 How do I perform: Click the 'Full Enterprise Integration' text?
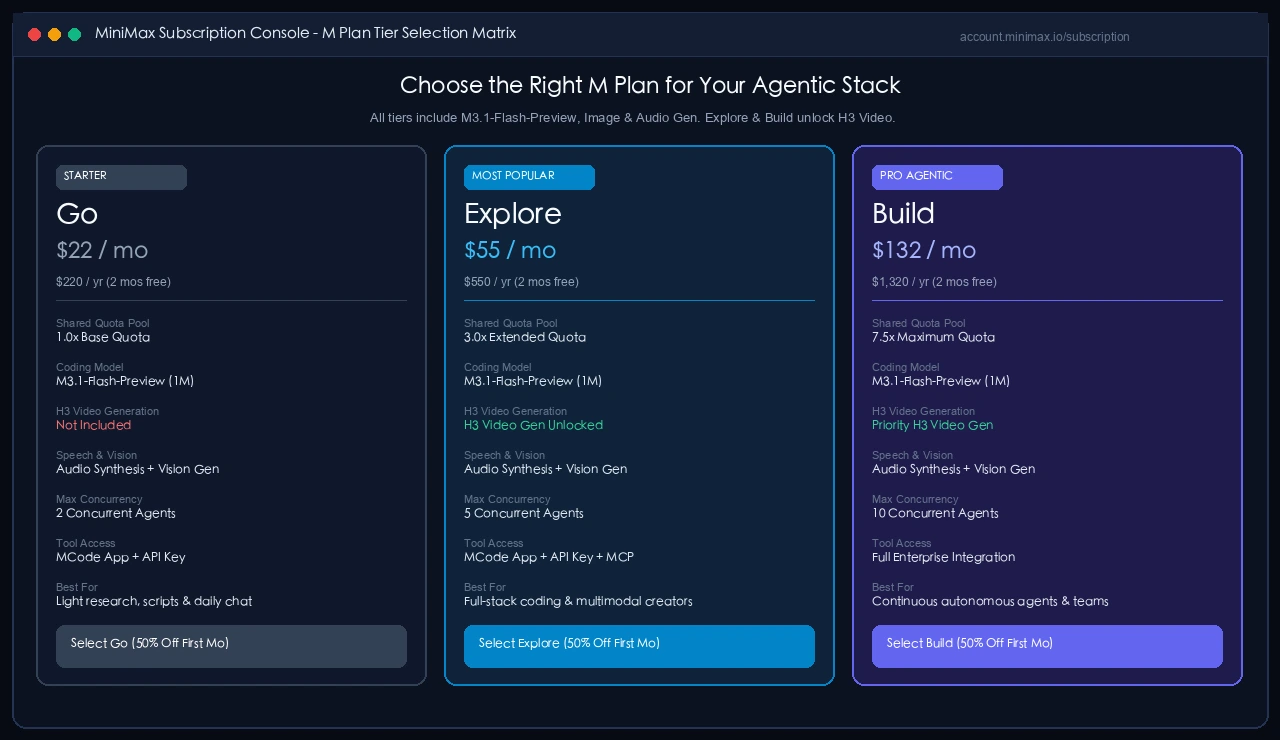pos(943,557)
